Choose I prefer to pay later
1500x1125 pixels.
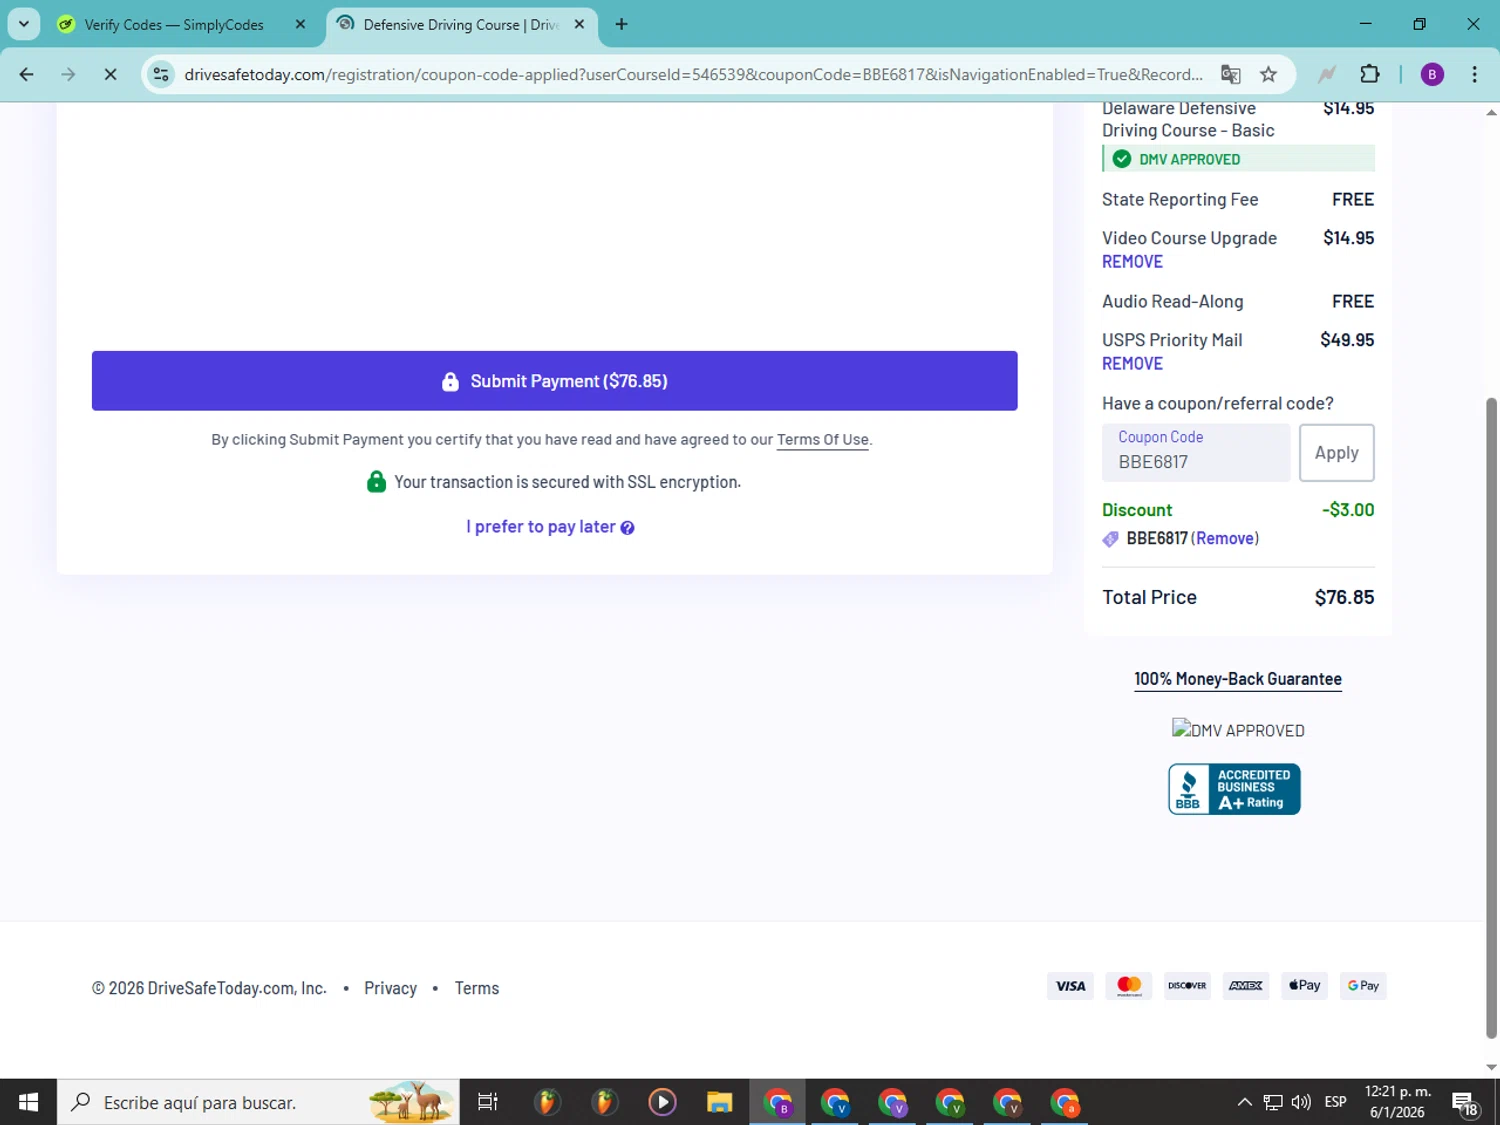541,527
